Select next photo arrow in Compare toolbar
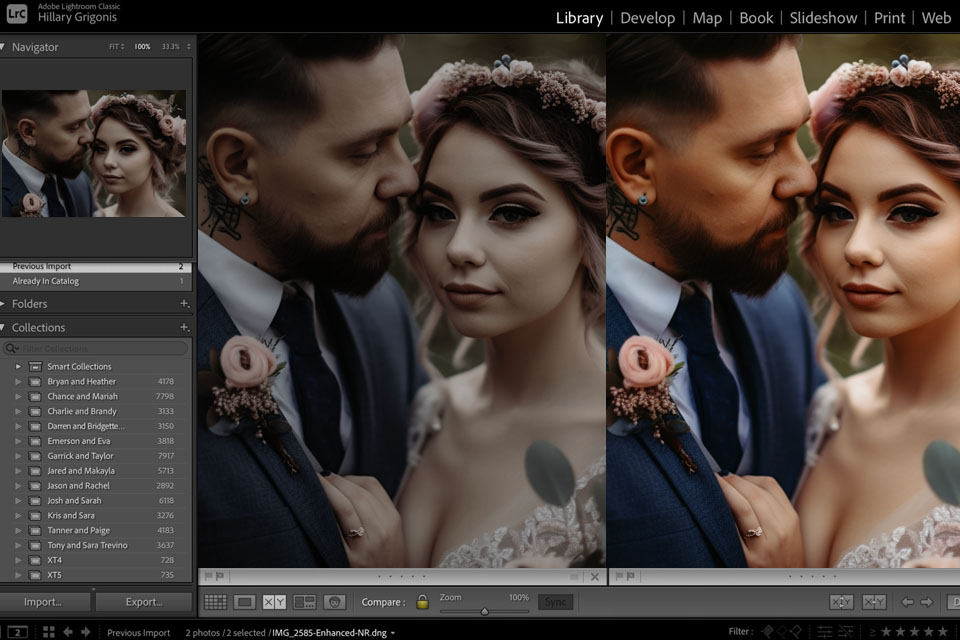This screenshot has height=640, width=960. pyautogui.click(x=926, y=602)
